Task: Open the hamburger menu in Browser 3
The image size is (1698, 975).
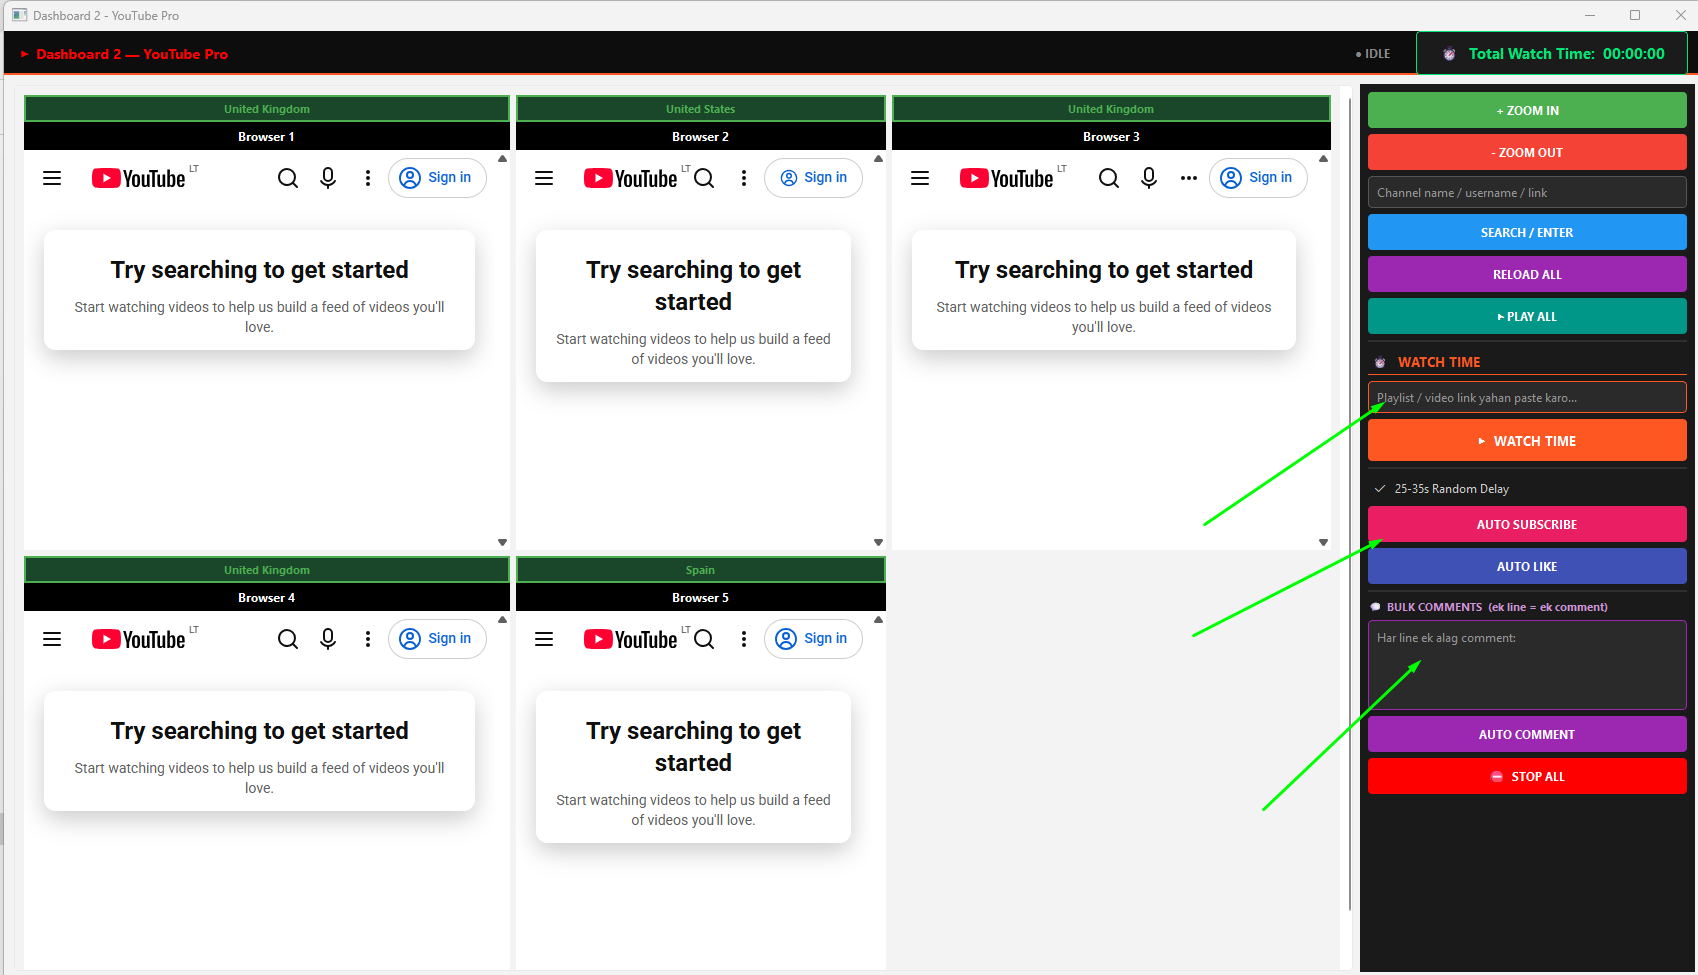Action: [920, 178]
